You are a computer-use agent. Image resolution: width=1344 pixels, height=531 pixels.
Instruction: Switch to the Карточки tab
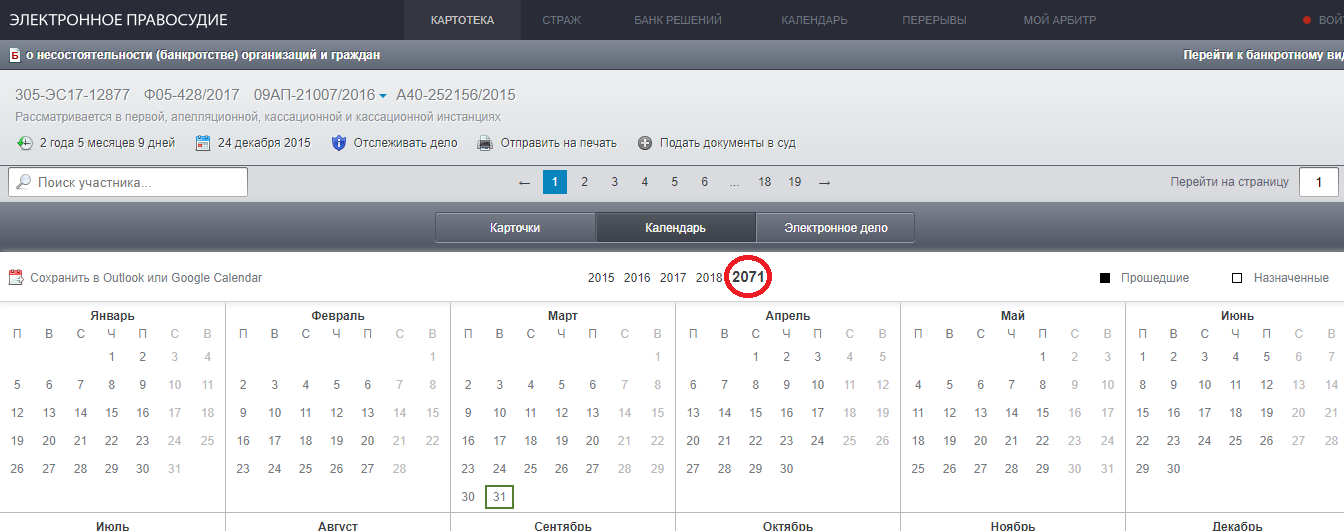point(515,228)
